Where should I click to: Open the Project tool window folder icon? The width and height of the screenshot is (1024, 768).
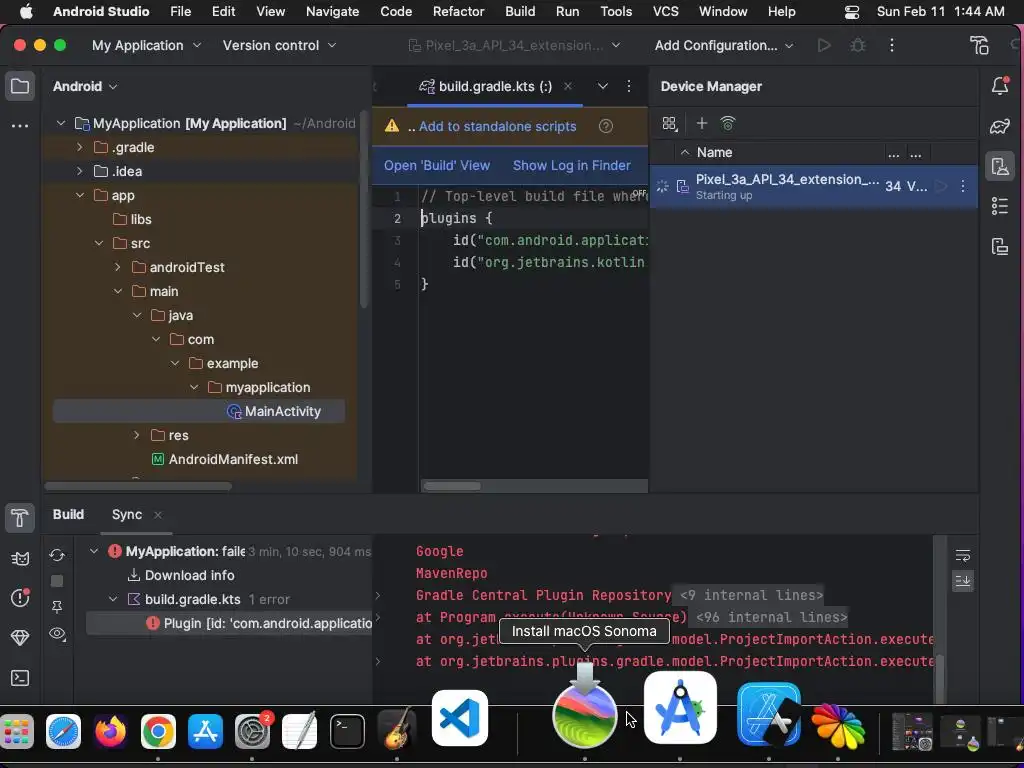click(20, 86)
